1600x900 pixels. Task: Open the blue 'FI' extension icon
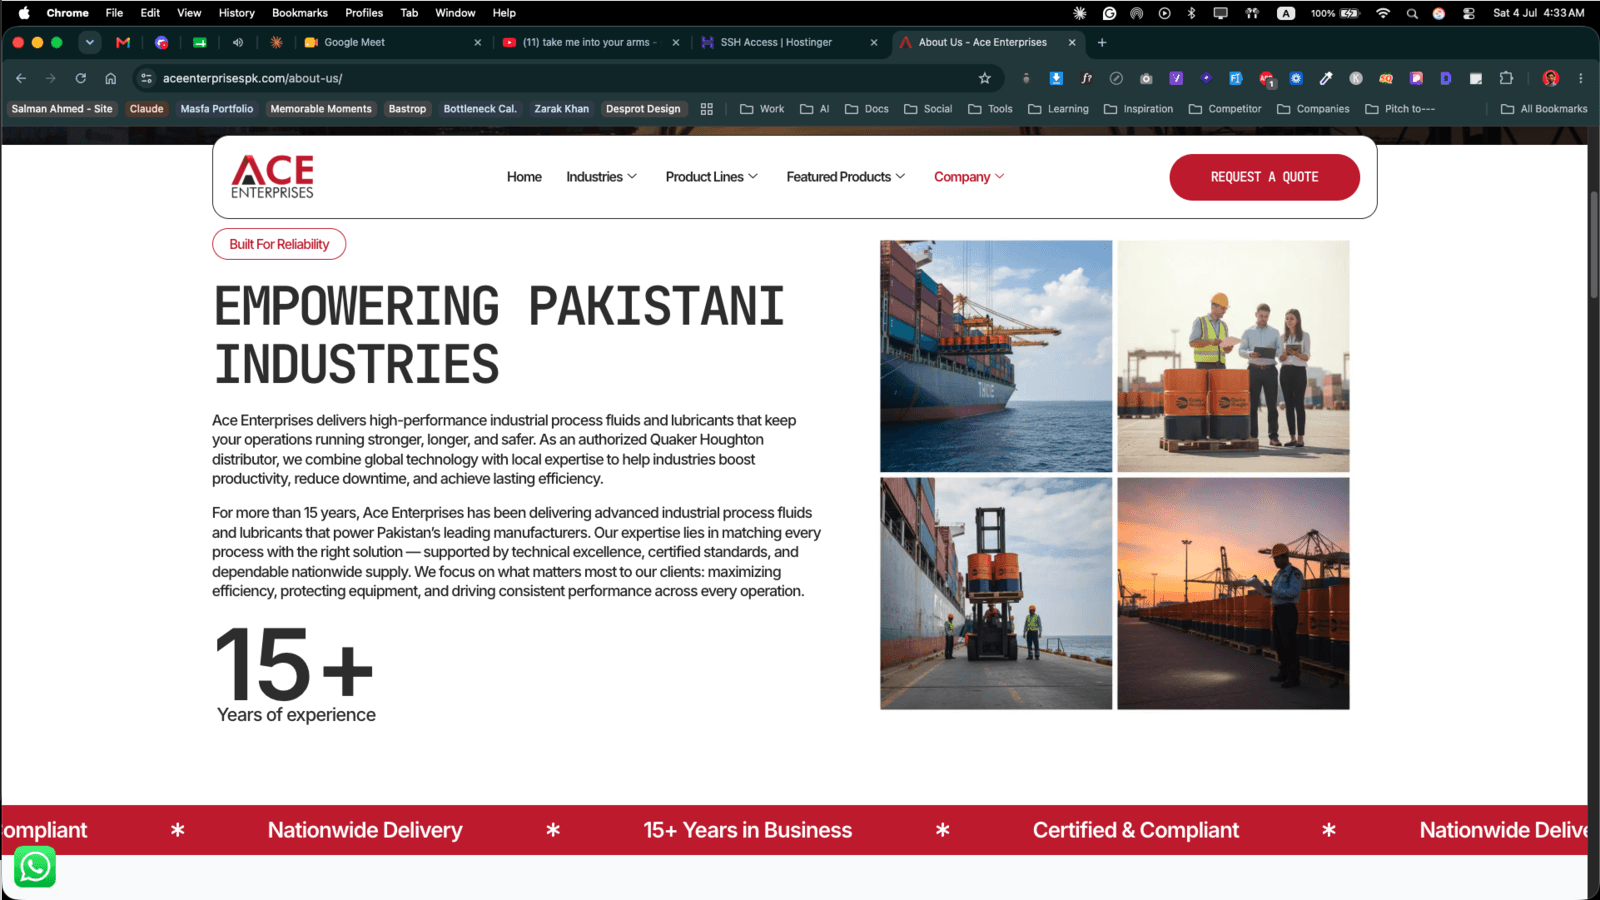pos(1236,78)
